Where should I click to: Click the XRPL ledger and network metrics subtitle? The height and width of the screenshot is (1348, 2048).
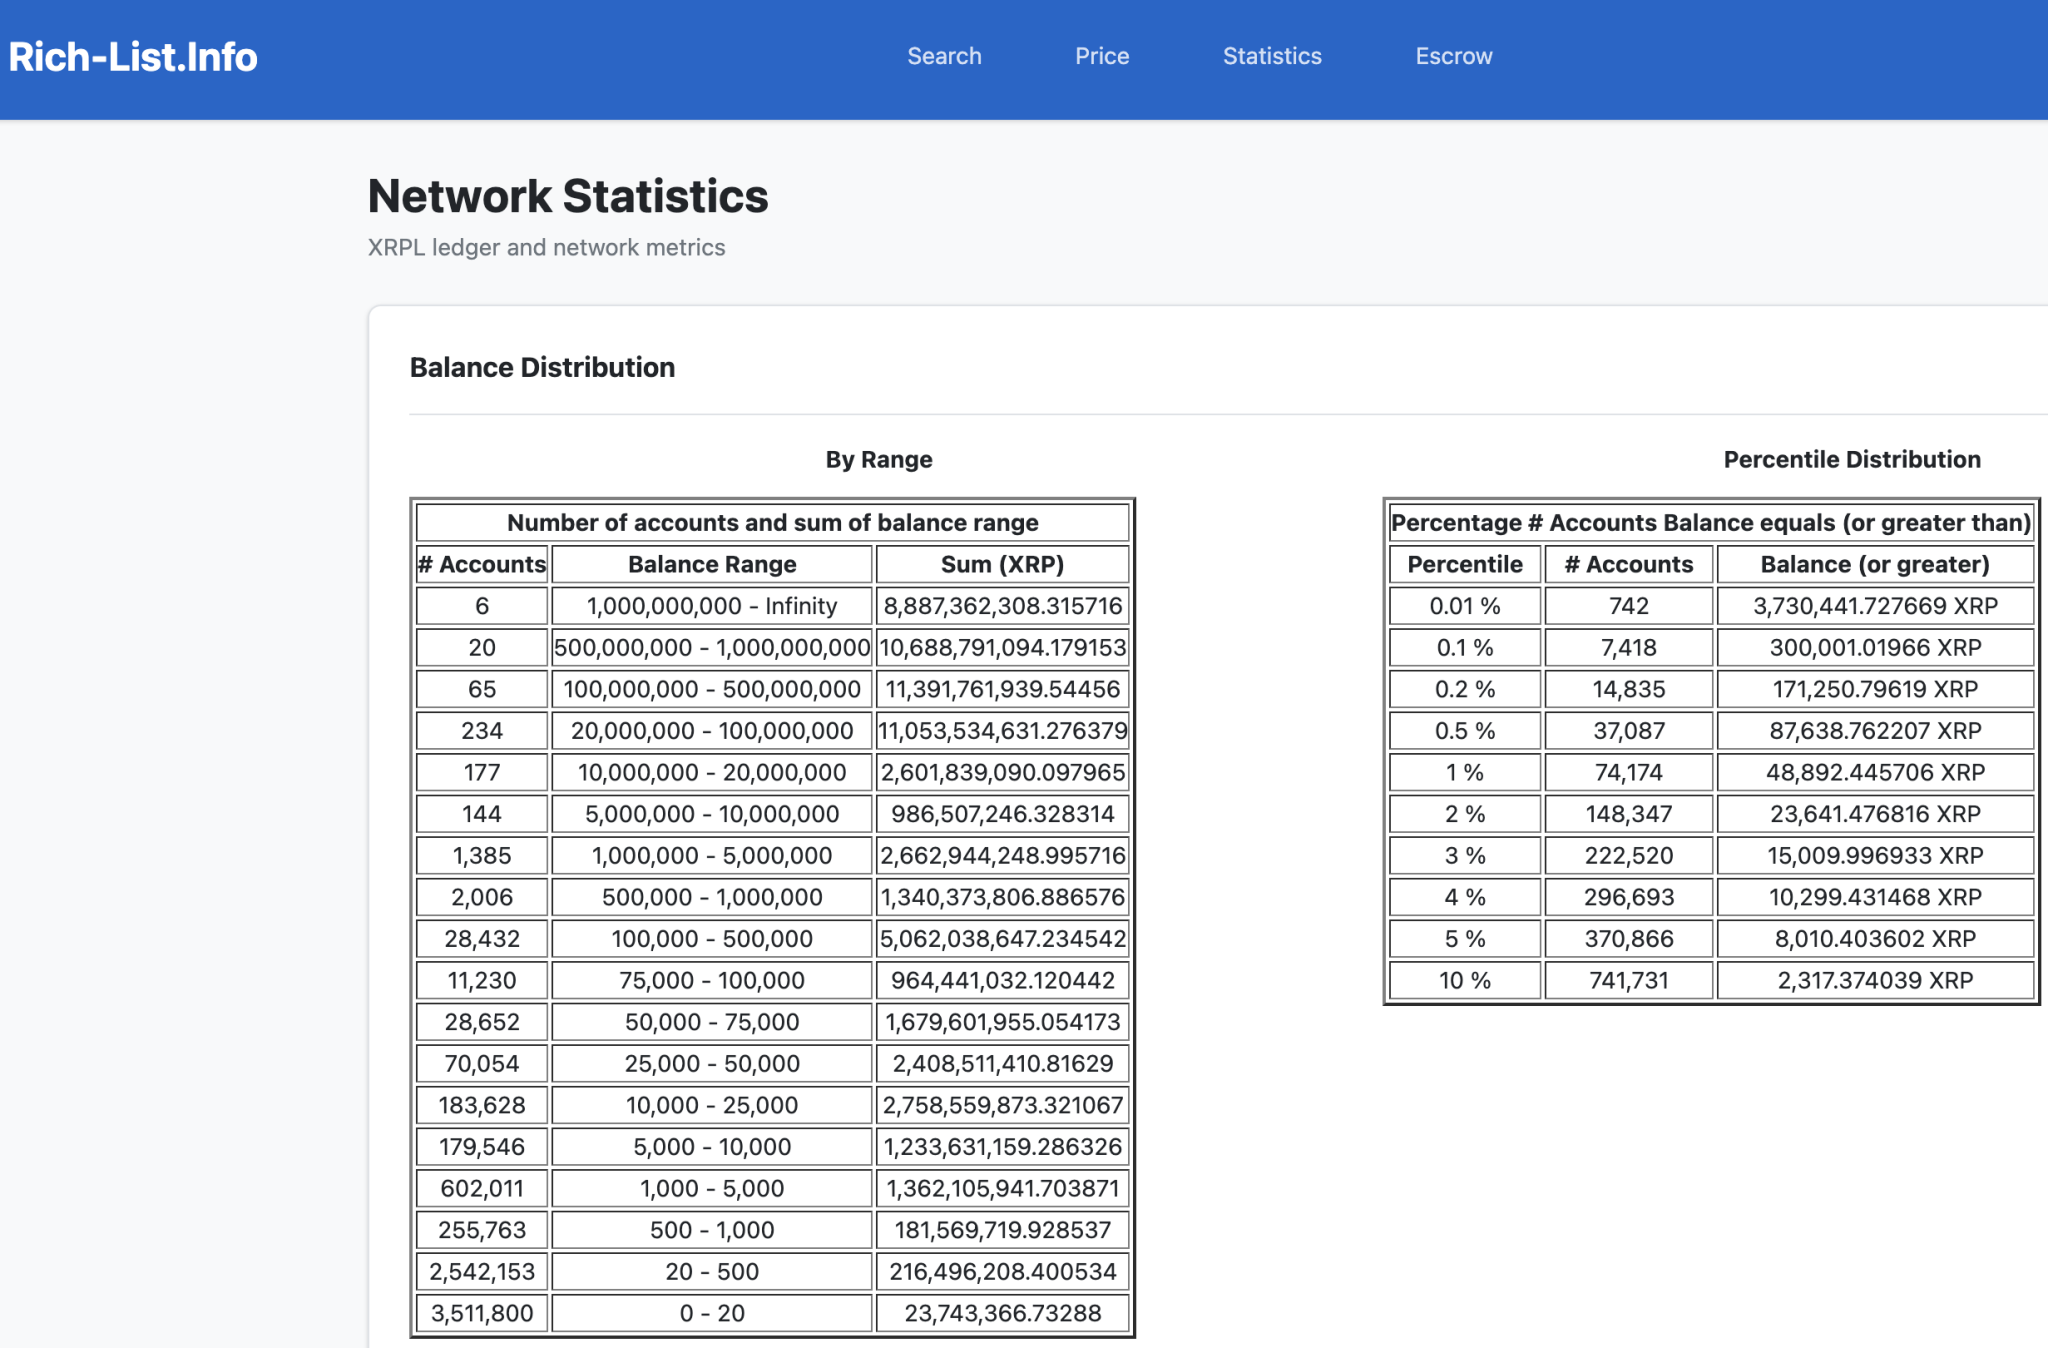tap(546, 247)
